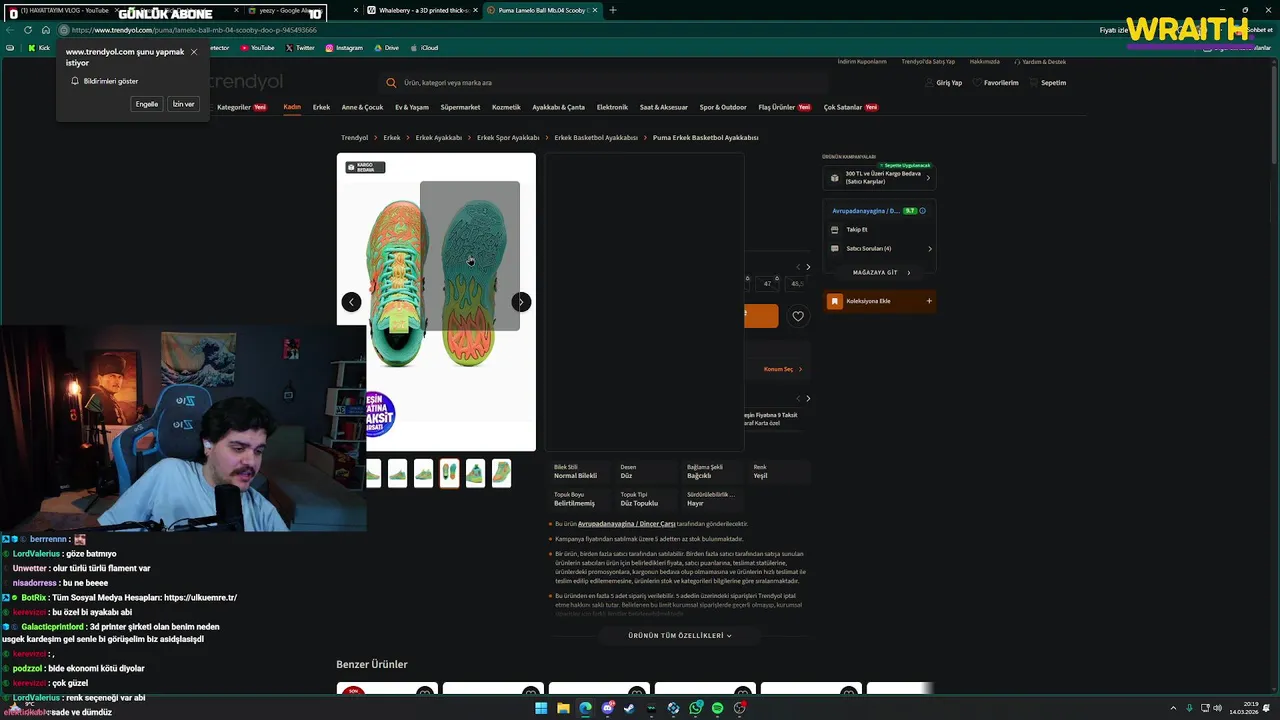Open the Instagram bookmark
The height and width of the screenshot is (720, 1280).
344,48
